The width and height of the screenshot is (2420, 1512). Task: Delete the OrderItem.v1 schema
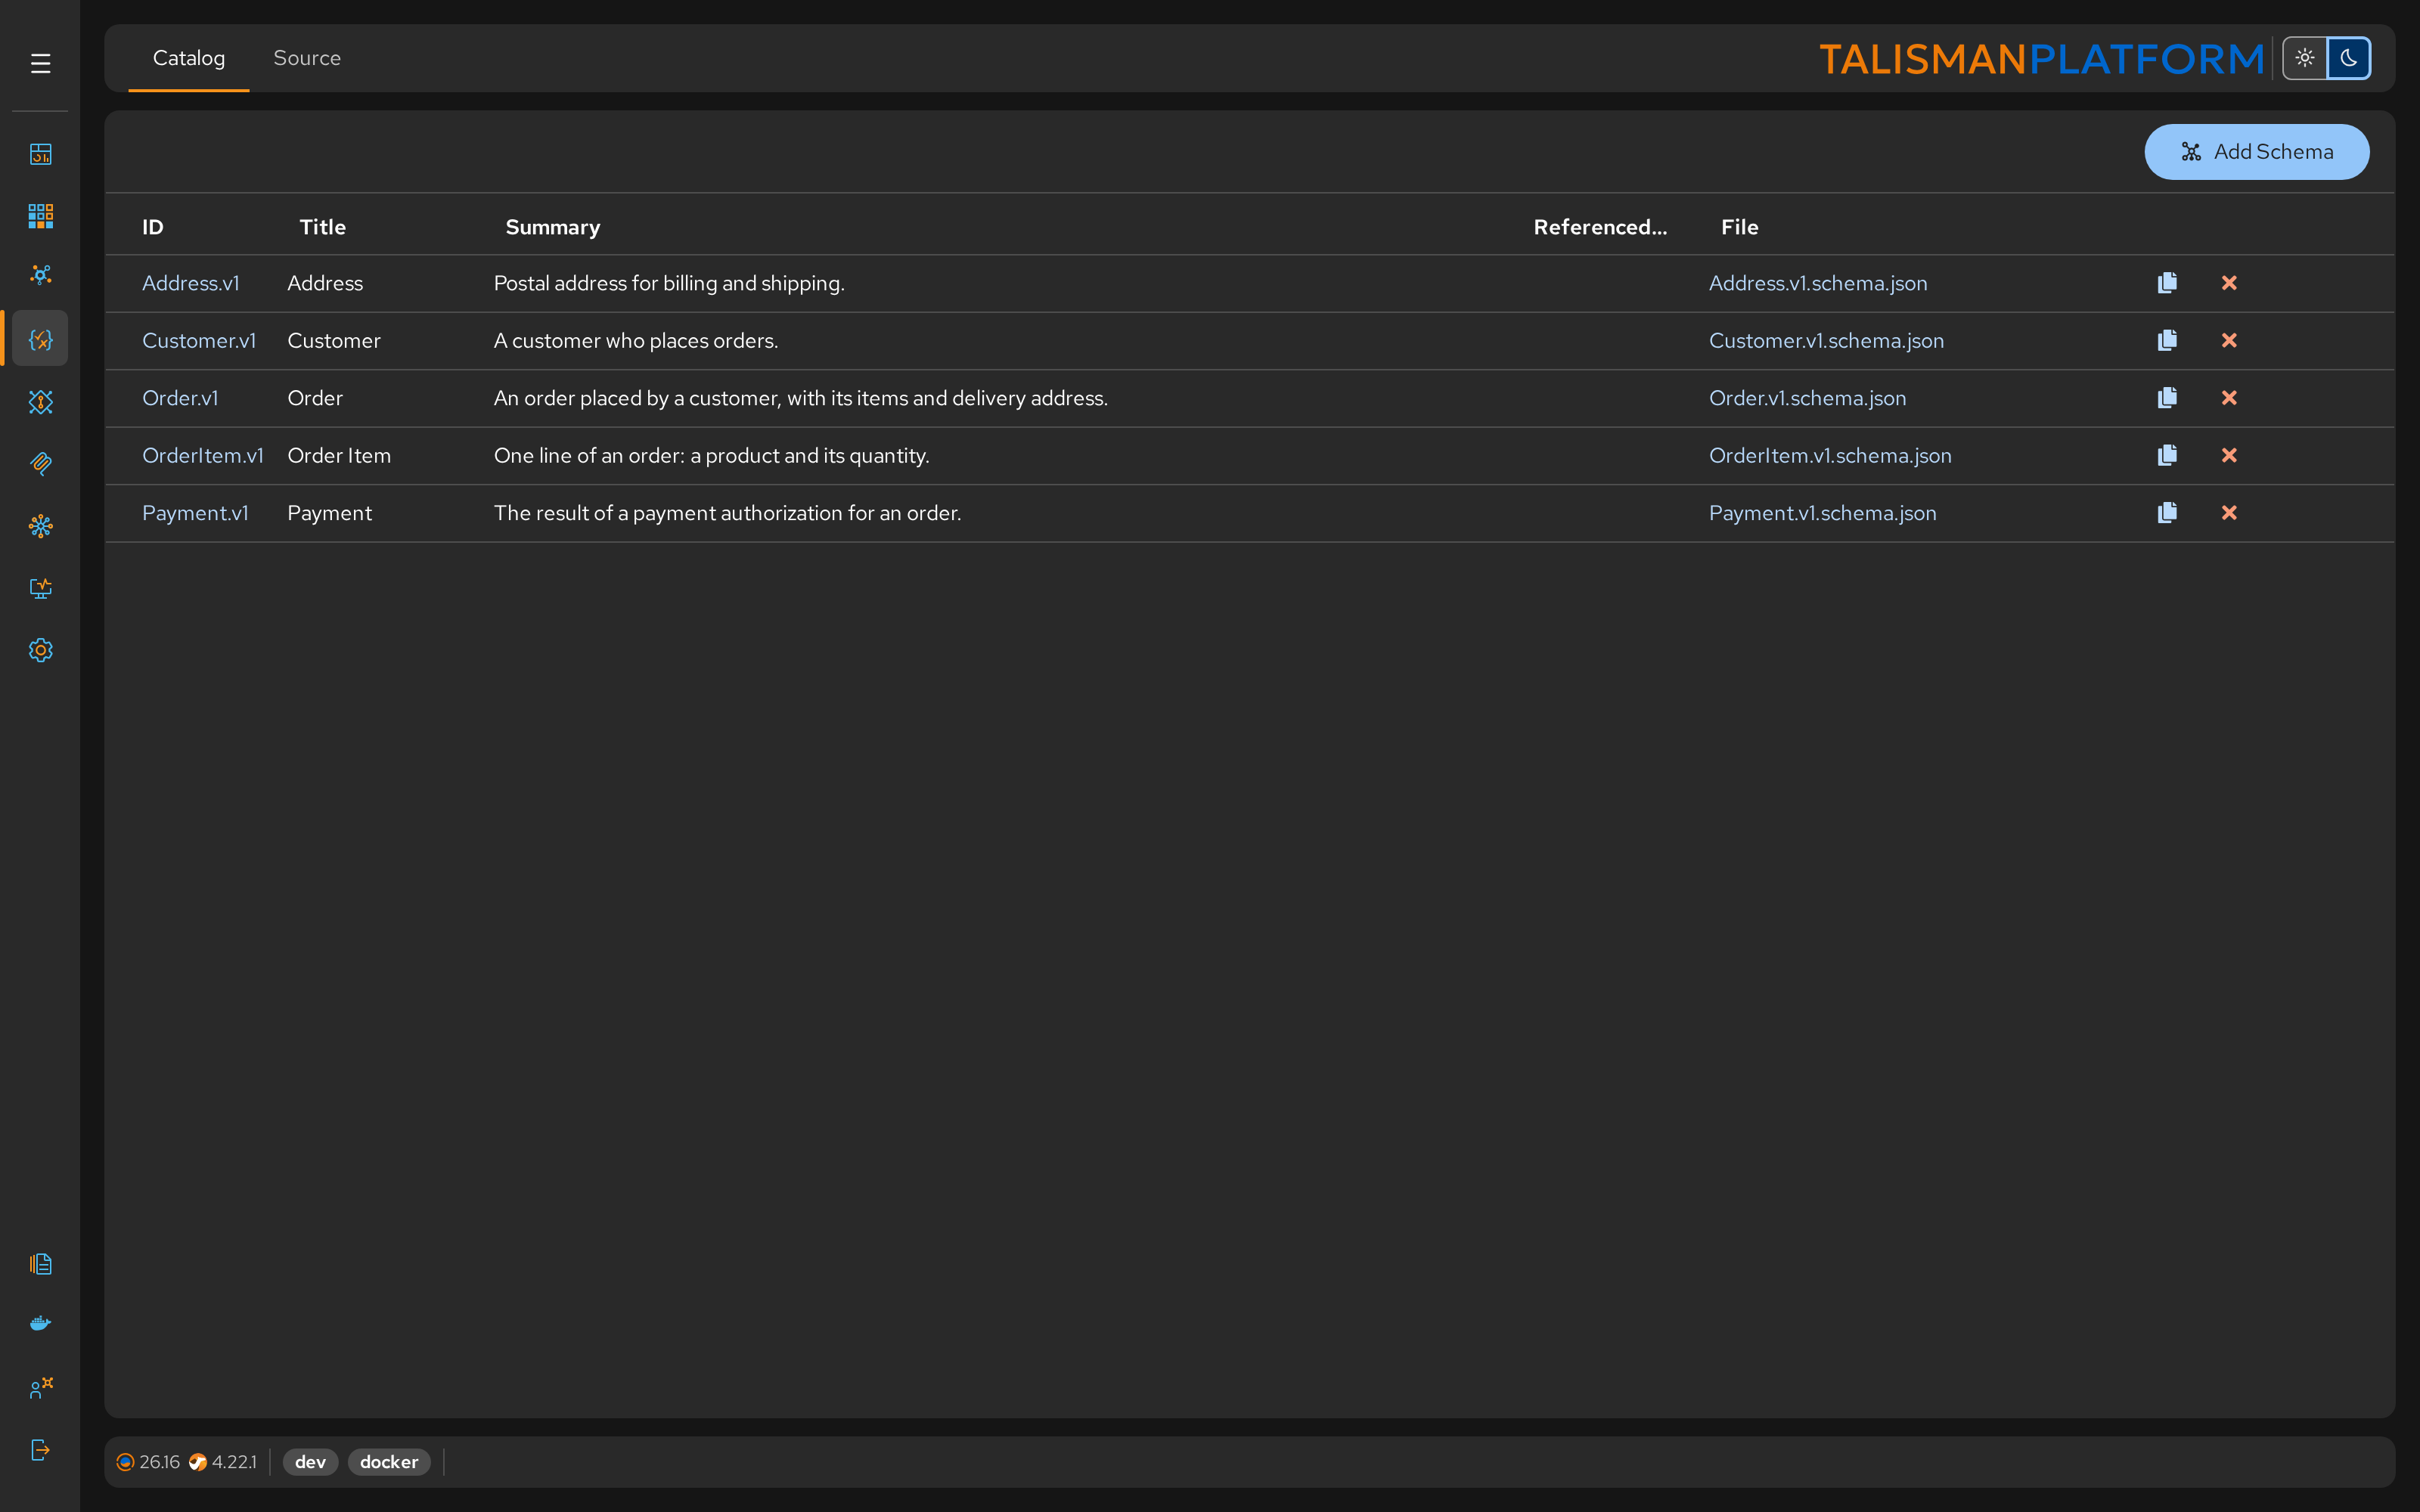click(2229, 455)
